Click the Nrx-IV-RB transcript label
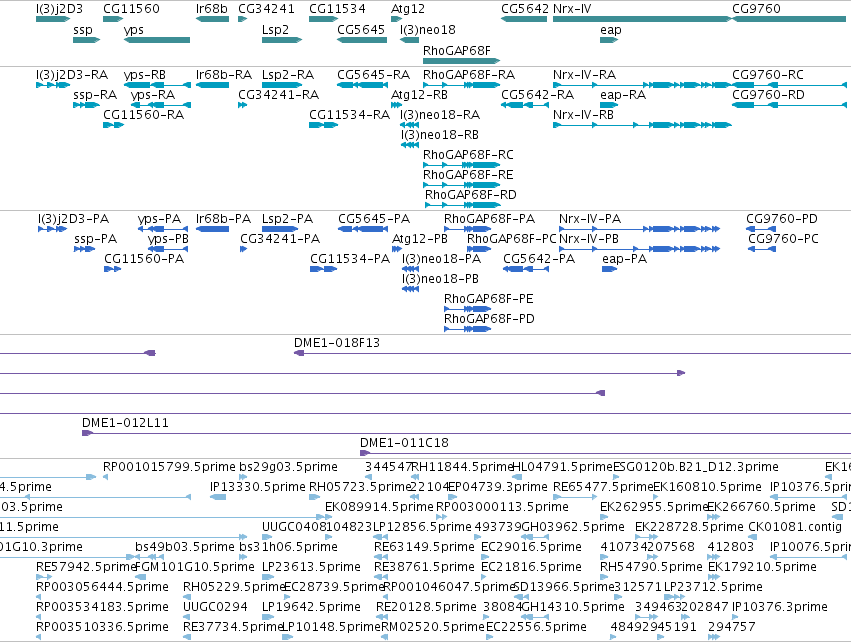851x642 pixels. click(583, 115)
